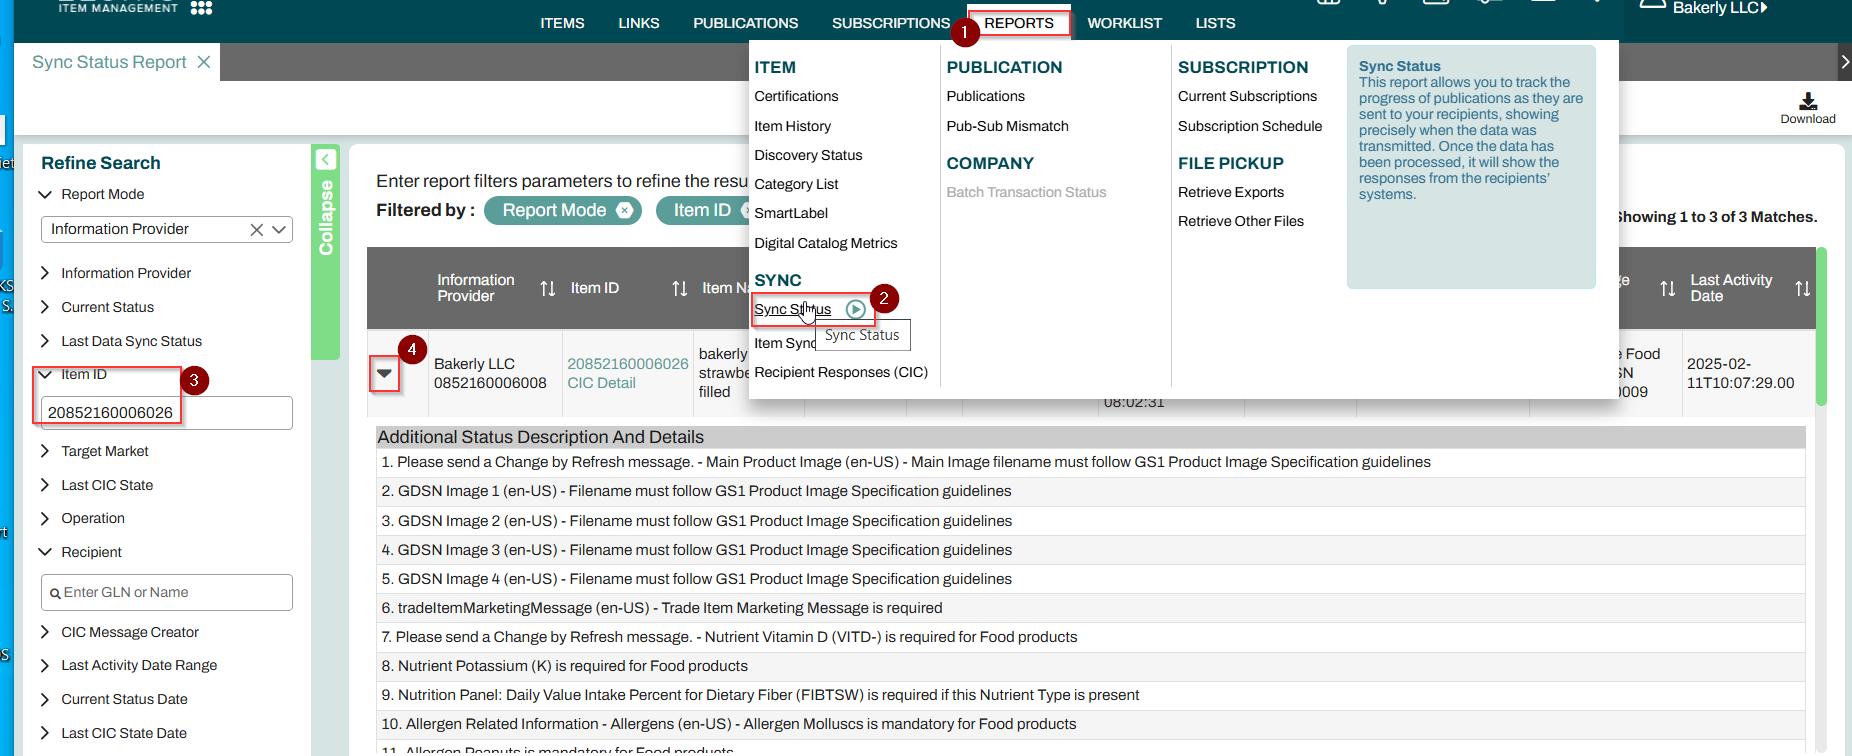Open the REPORTS menu

tap(1018, 23)
